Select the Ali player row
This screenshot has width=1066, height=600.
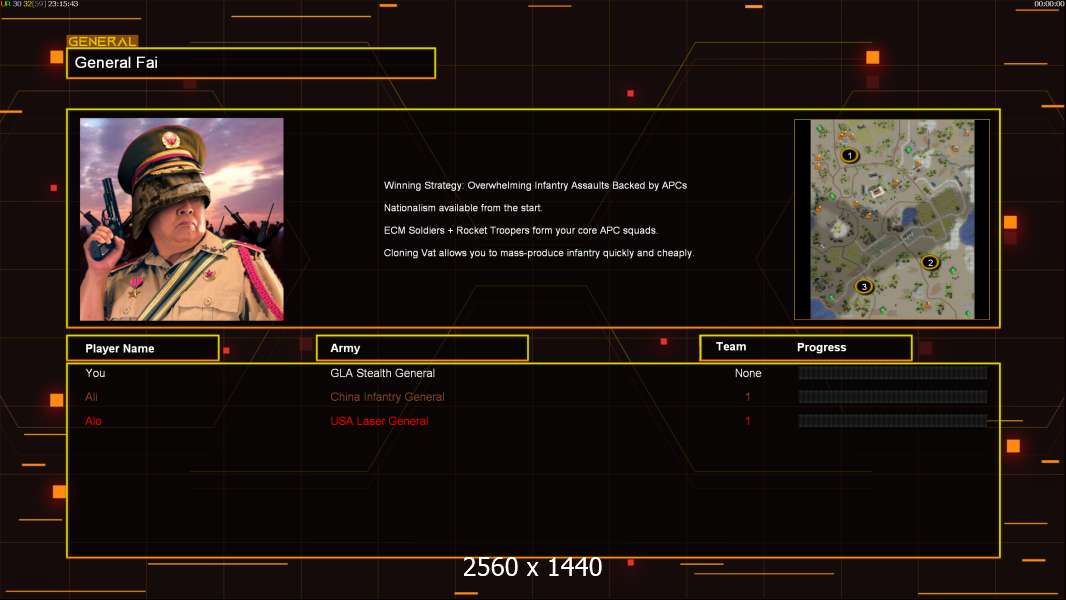point(533,397)
